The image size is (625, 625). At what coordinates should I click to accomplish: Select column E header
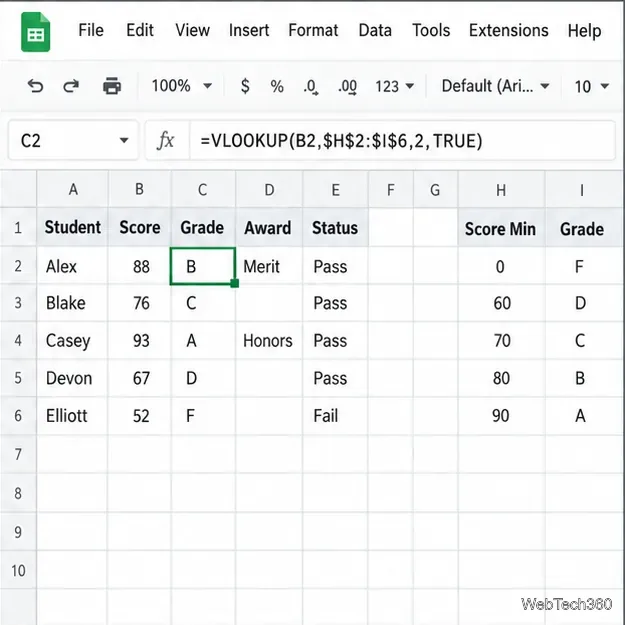coord(336,189)
